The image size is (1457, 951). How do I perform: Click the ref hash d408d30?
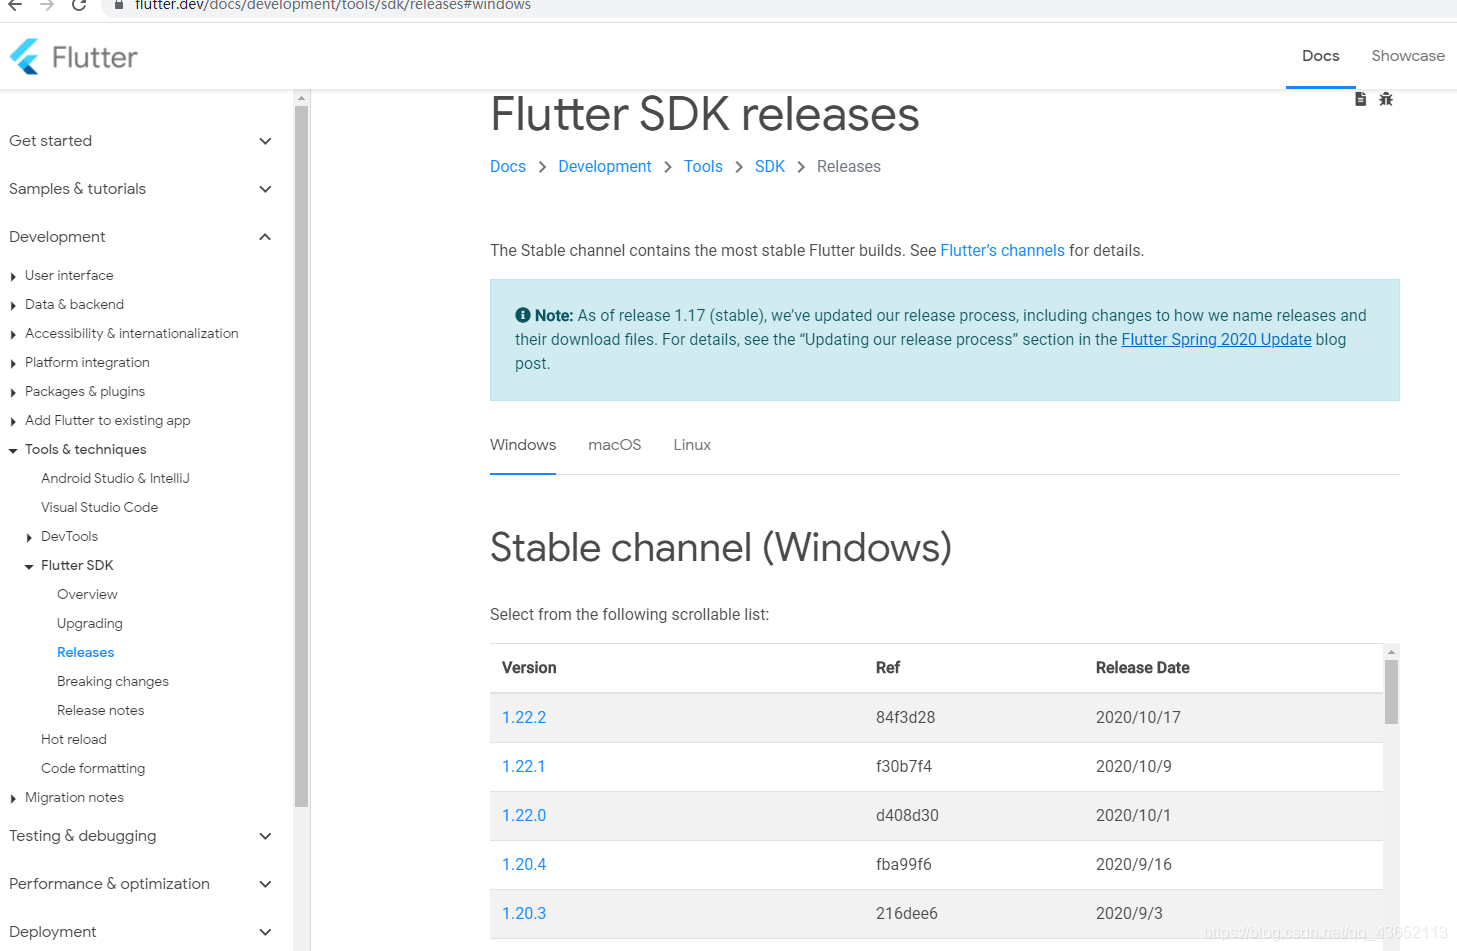907,816
